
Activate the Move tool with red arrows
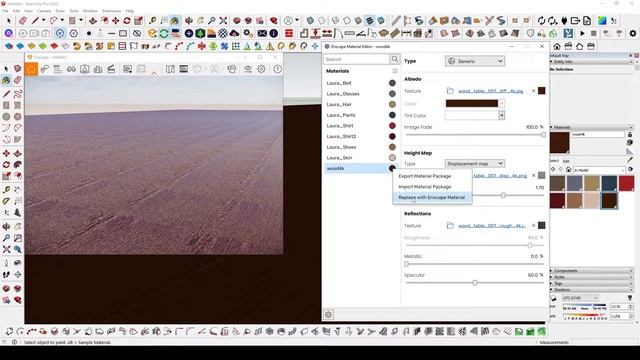(x=116, y=20)
